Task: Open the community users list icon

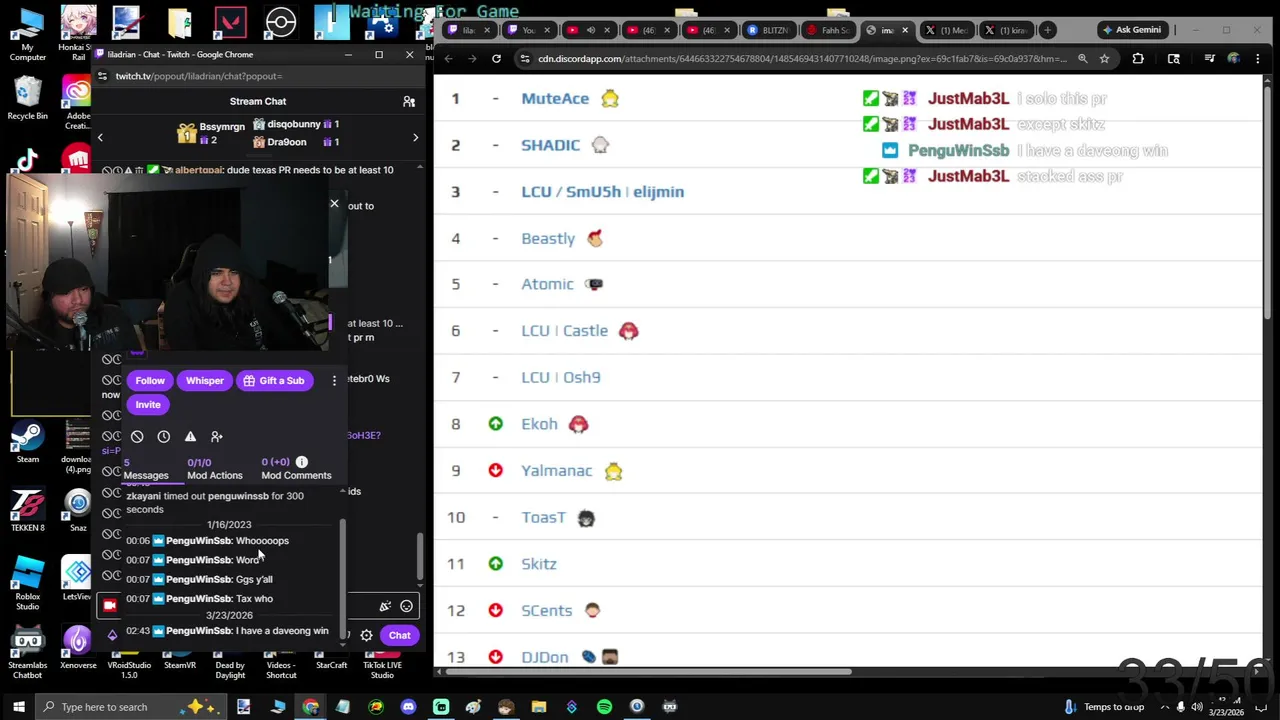Action: (409, 101)
